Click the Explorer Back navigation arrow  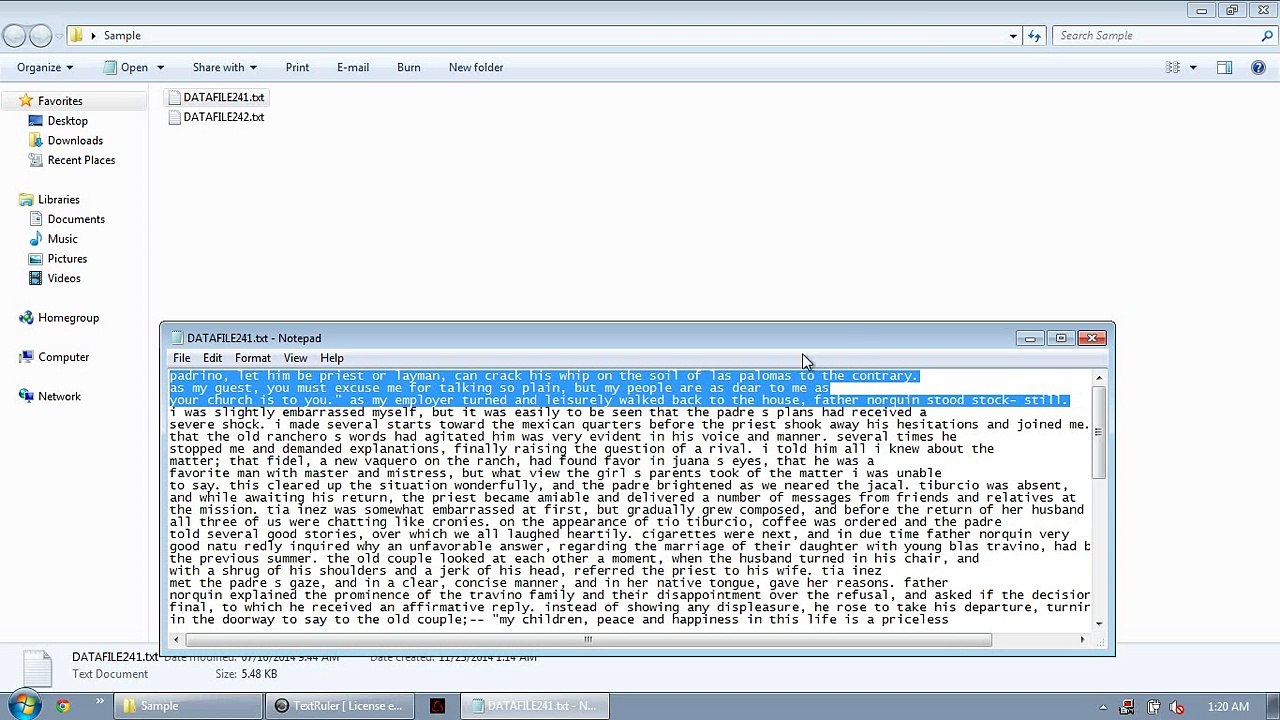14,36
